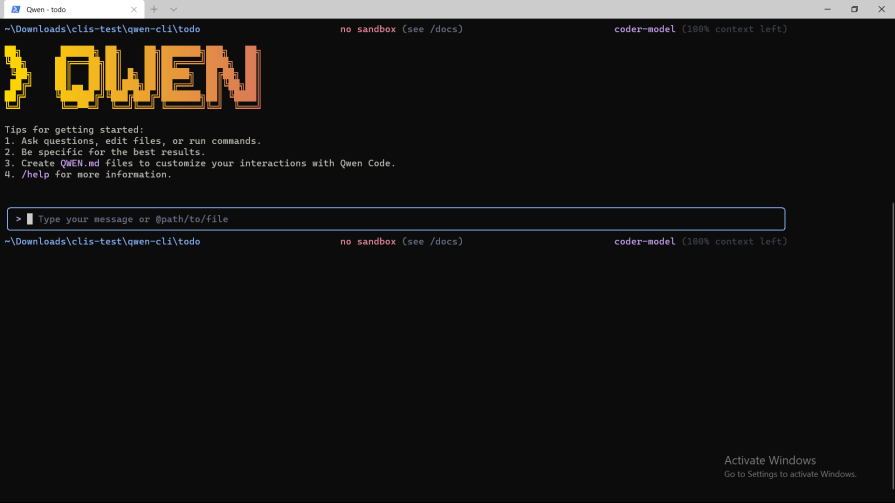Viewport: 895px width, 503px height.
Task: Focus the message input field
Action: (400, 219)
